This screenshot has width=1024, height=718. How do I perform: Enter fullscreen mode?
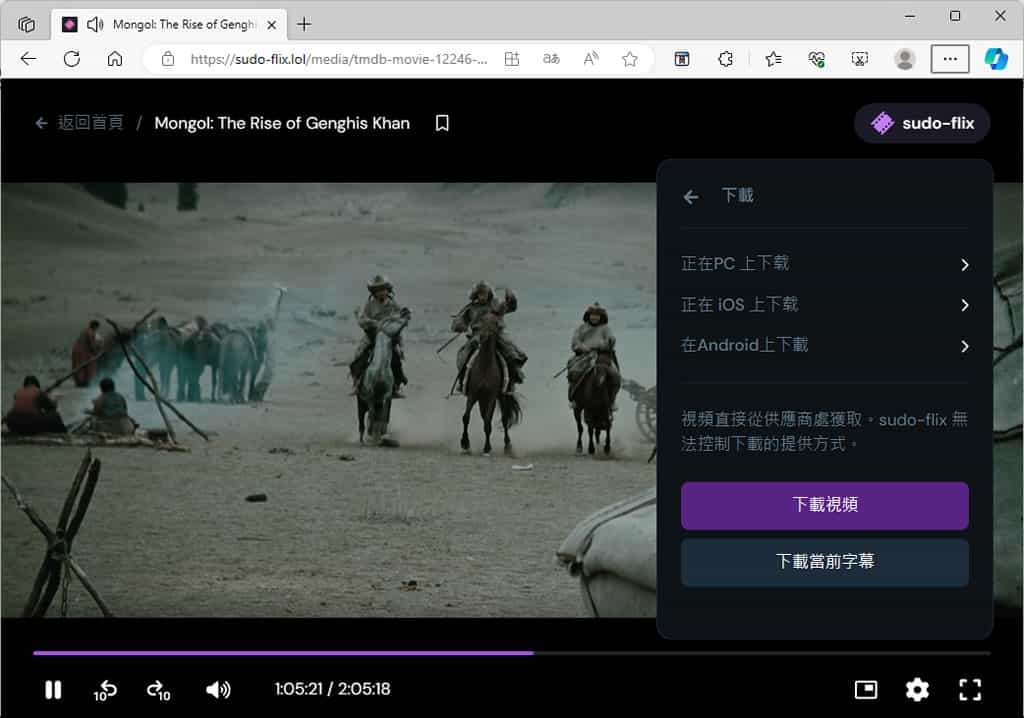[x=970, y=689]
